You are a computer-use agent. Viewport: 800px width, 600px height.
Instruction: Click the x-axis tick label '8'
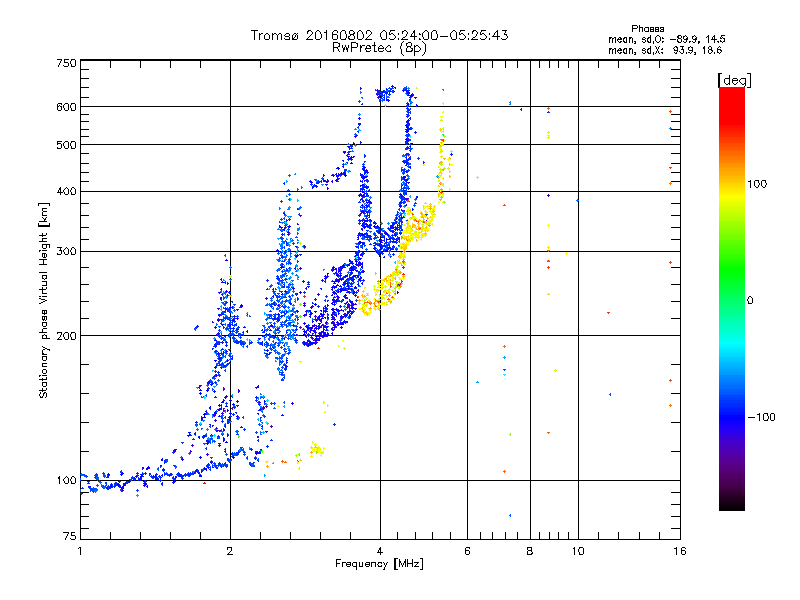tap(530, 551)
